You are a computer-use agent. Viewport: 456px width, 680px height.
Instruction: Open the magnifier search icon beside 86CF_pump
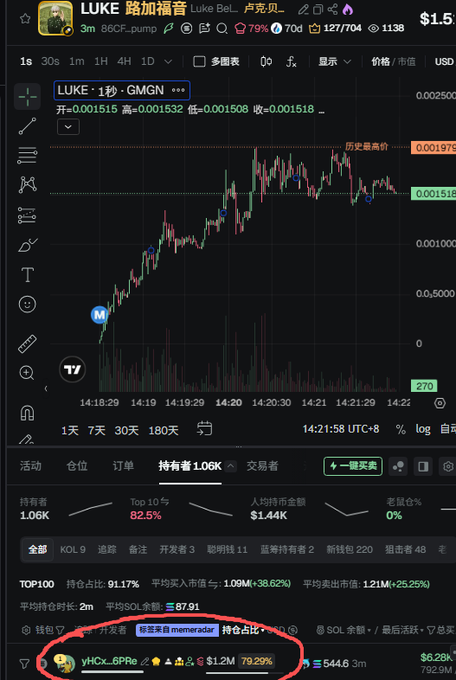(222, 29)
